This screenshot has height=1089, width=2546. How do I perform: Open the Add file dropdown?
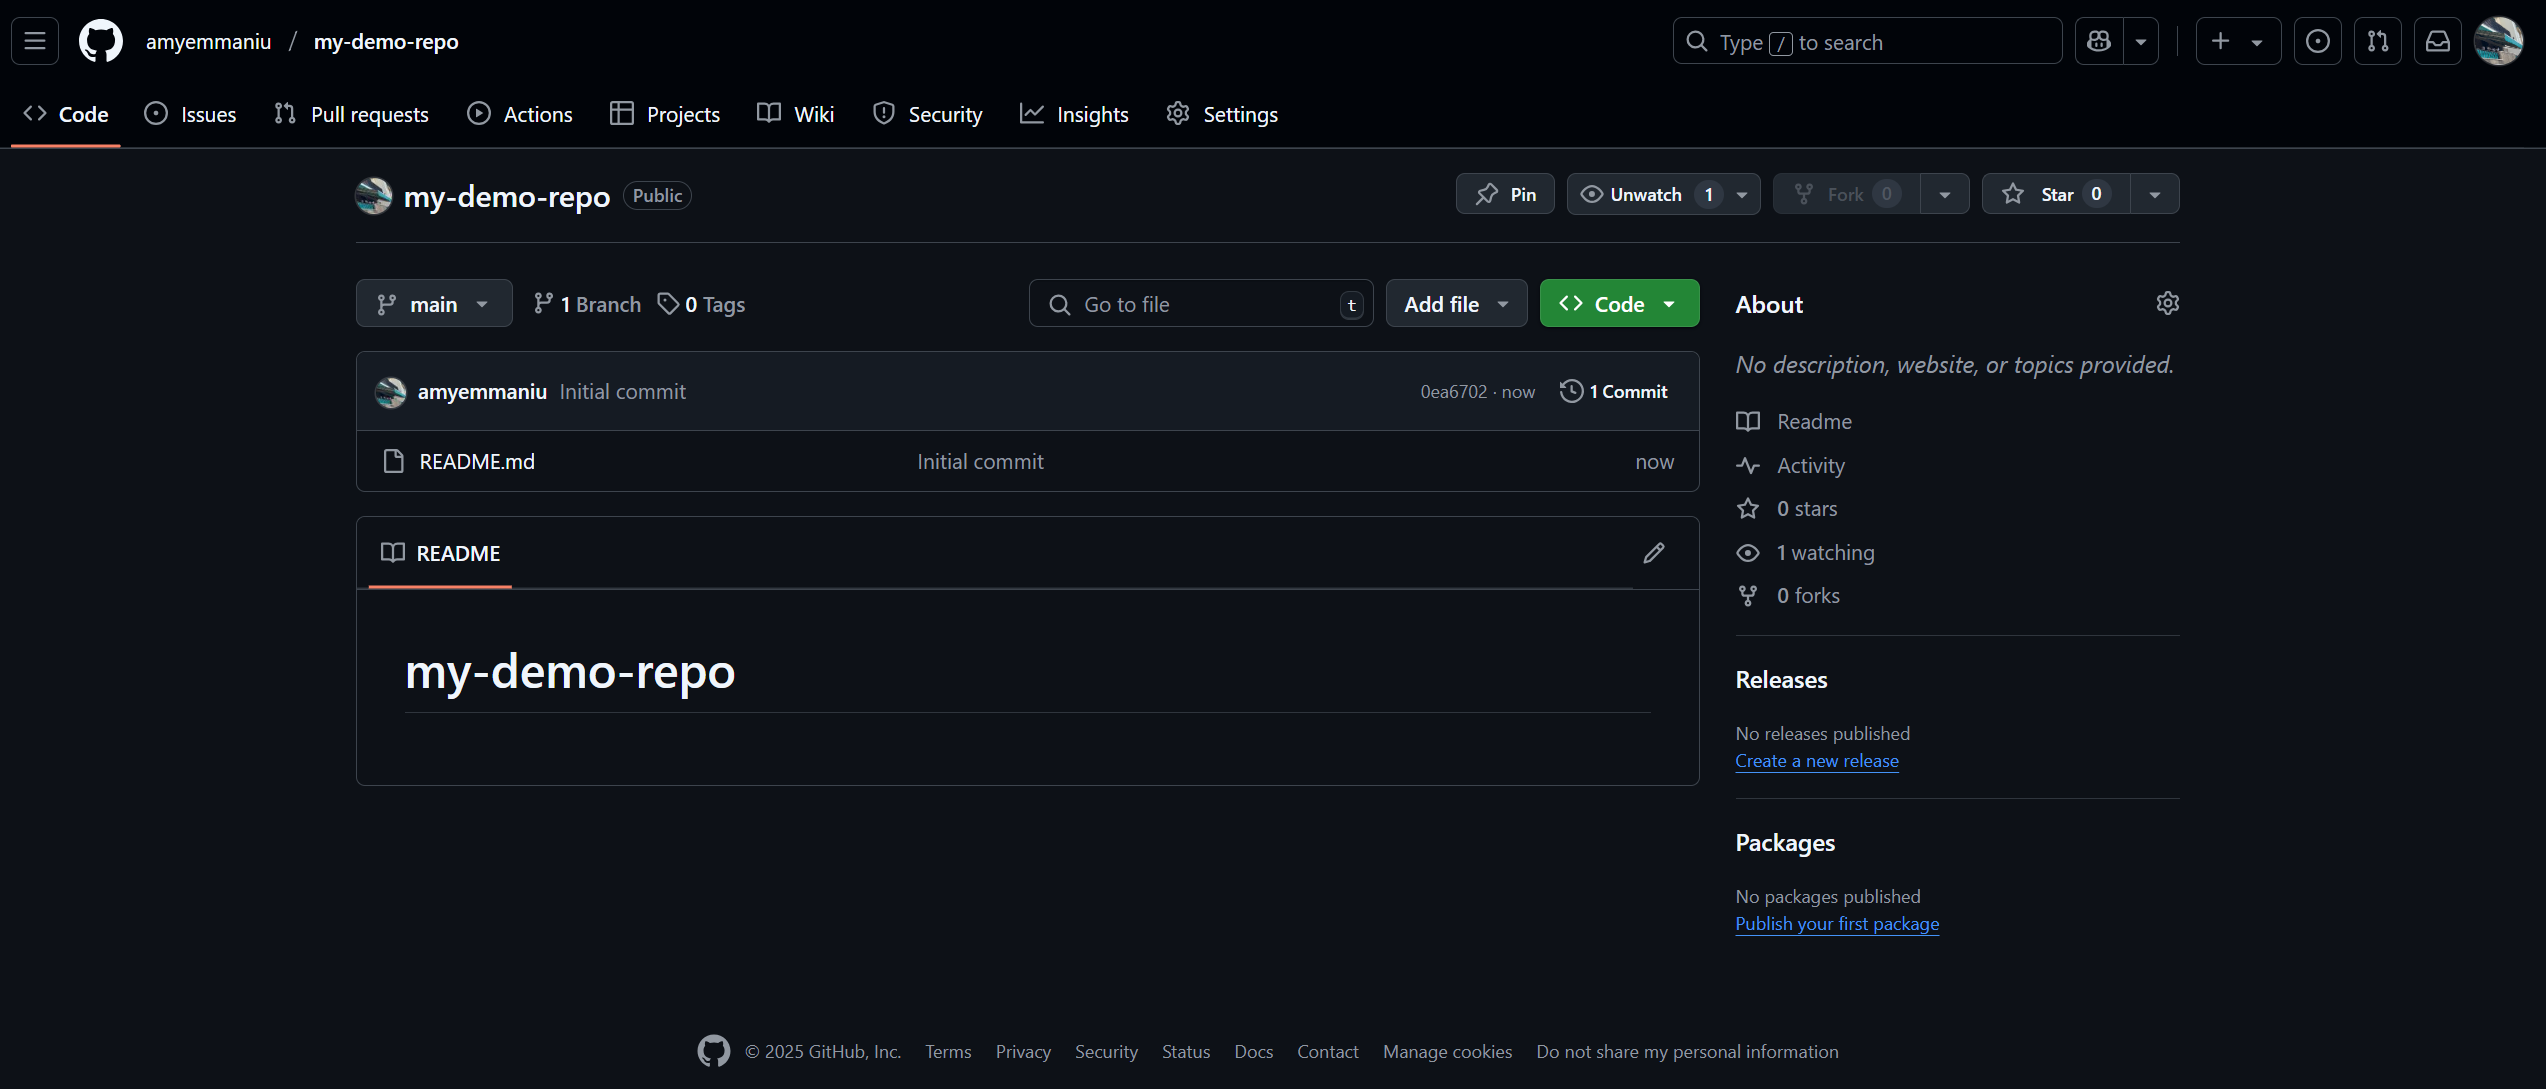tap(1456, 304)
